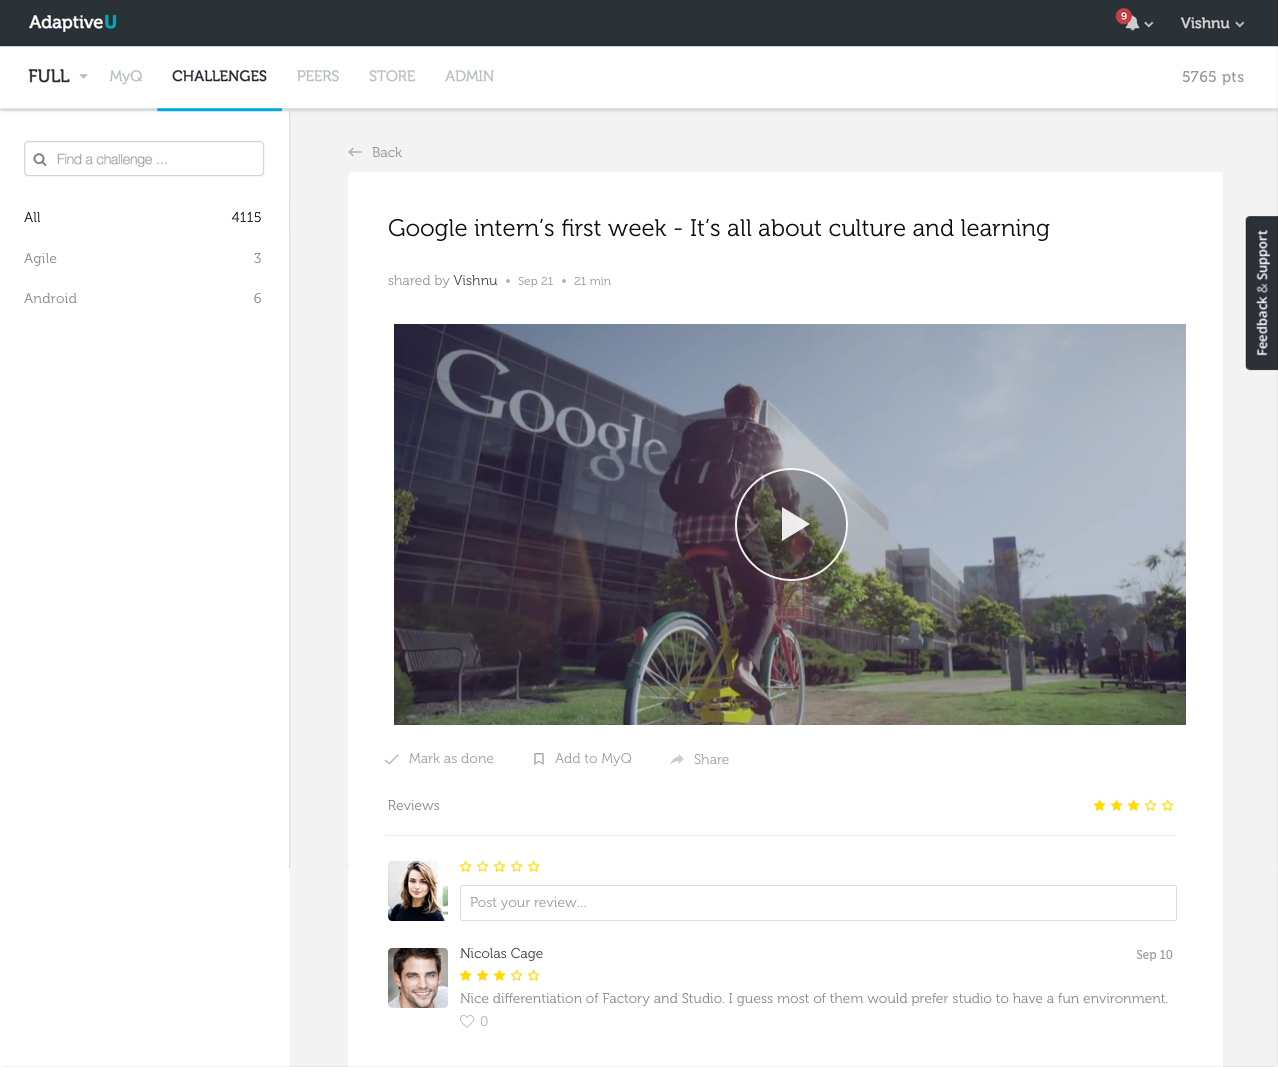Add the challenge to MyQ

[582, 759]
